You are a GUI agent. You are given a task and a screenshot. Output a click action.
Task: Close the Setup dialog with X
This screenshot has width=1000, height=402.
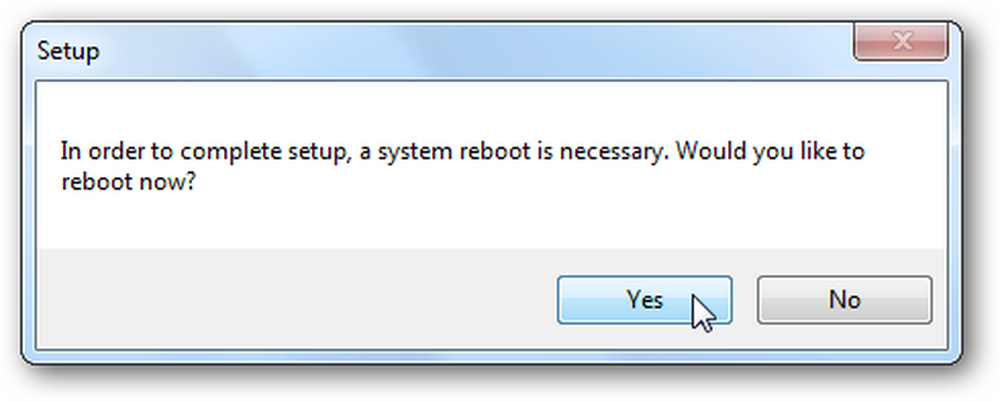pyautogui.click(x=901, y=43)
